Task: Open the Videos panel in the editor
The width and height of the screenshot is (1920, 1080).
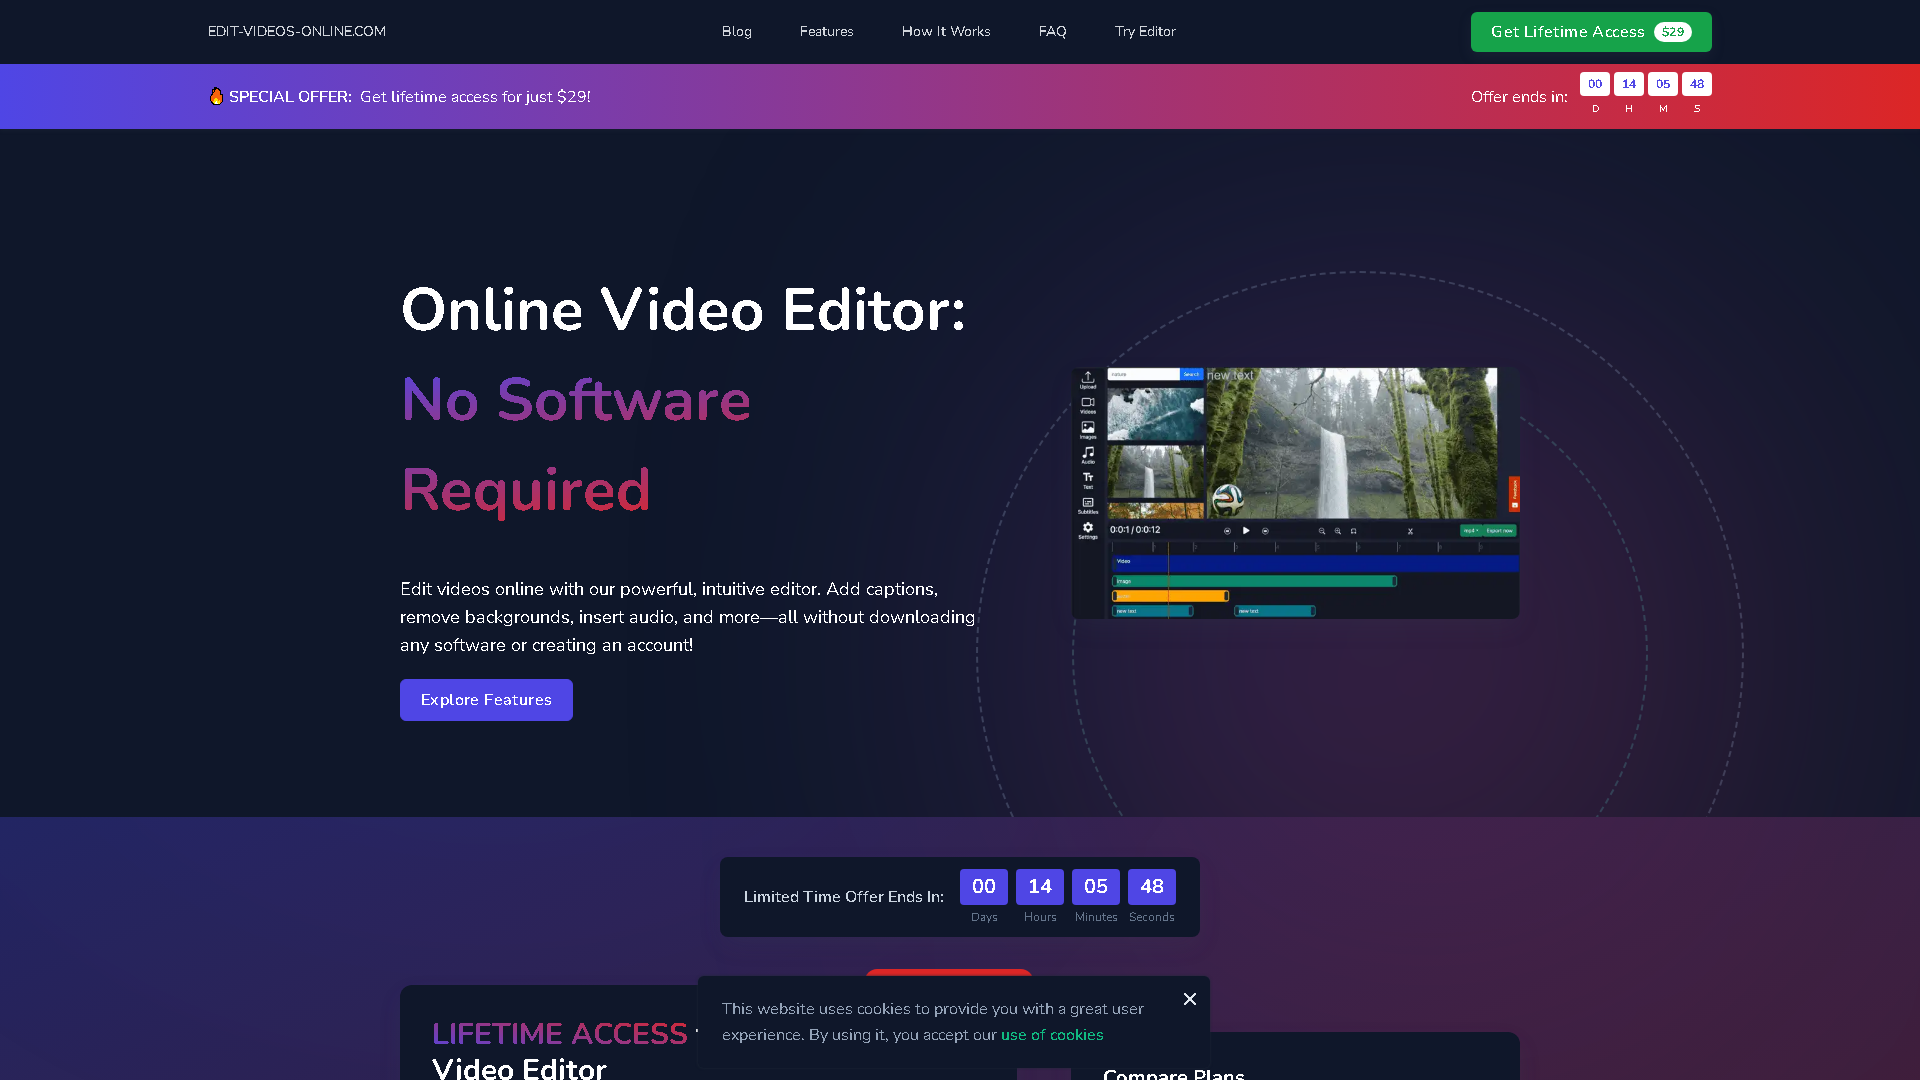Action: point(1088,406)
